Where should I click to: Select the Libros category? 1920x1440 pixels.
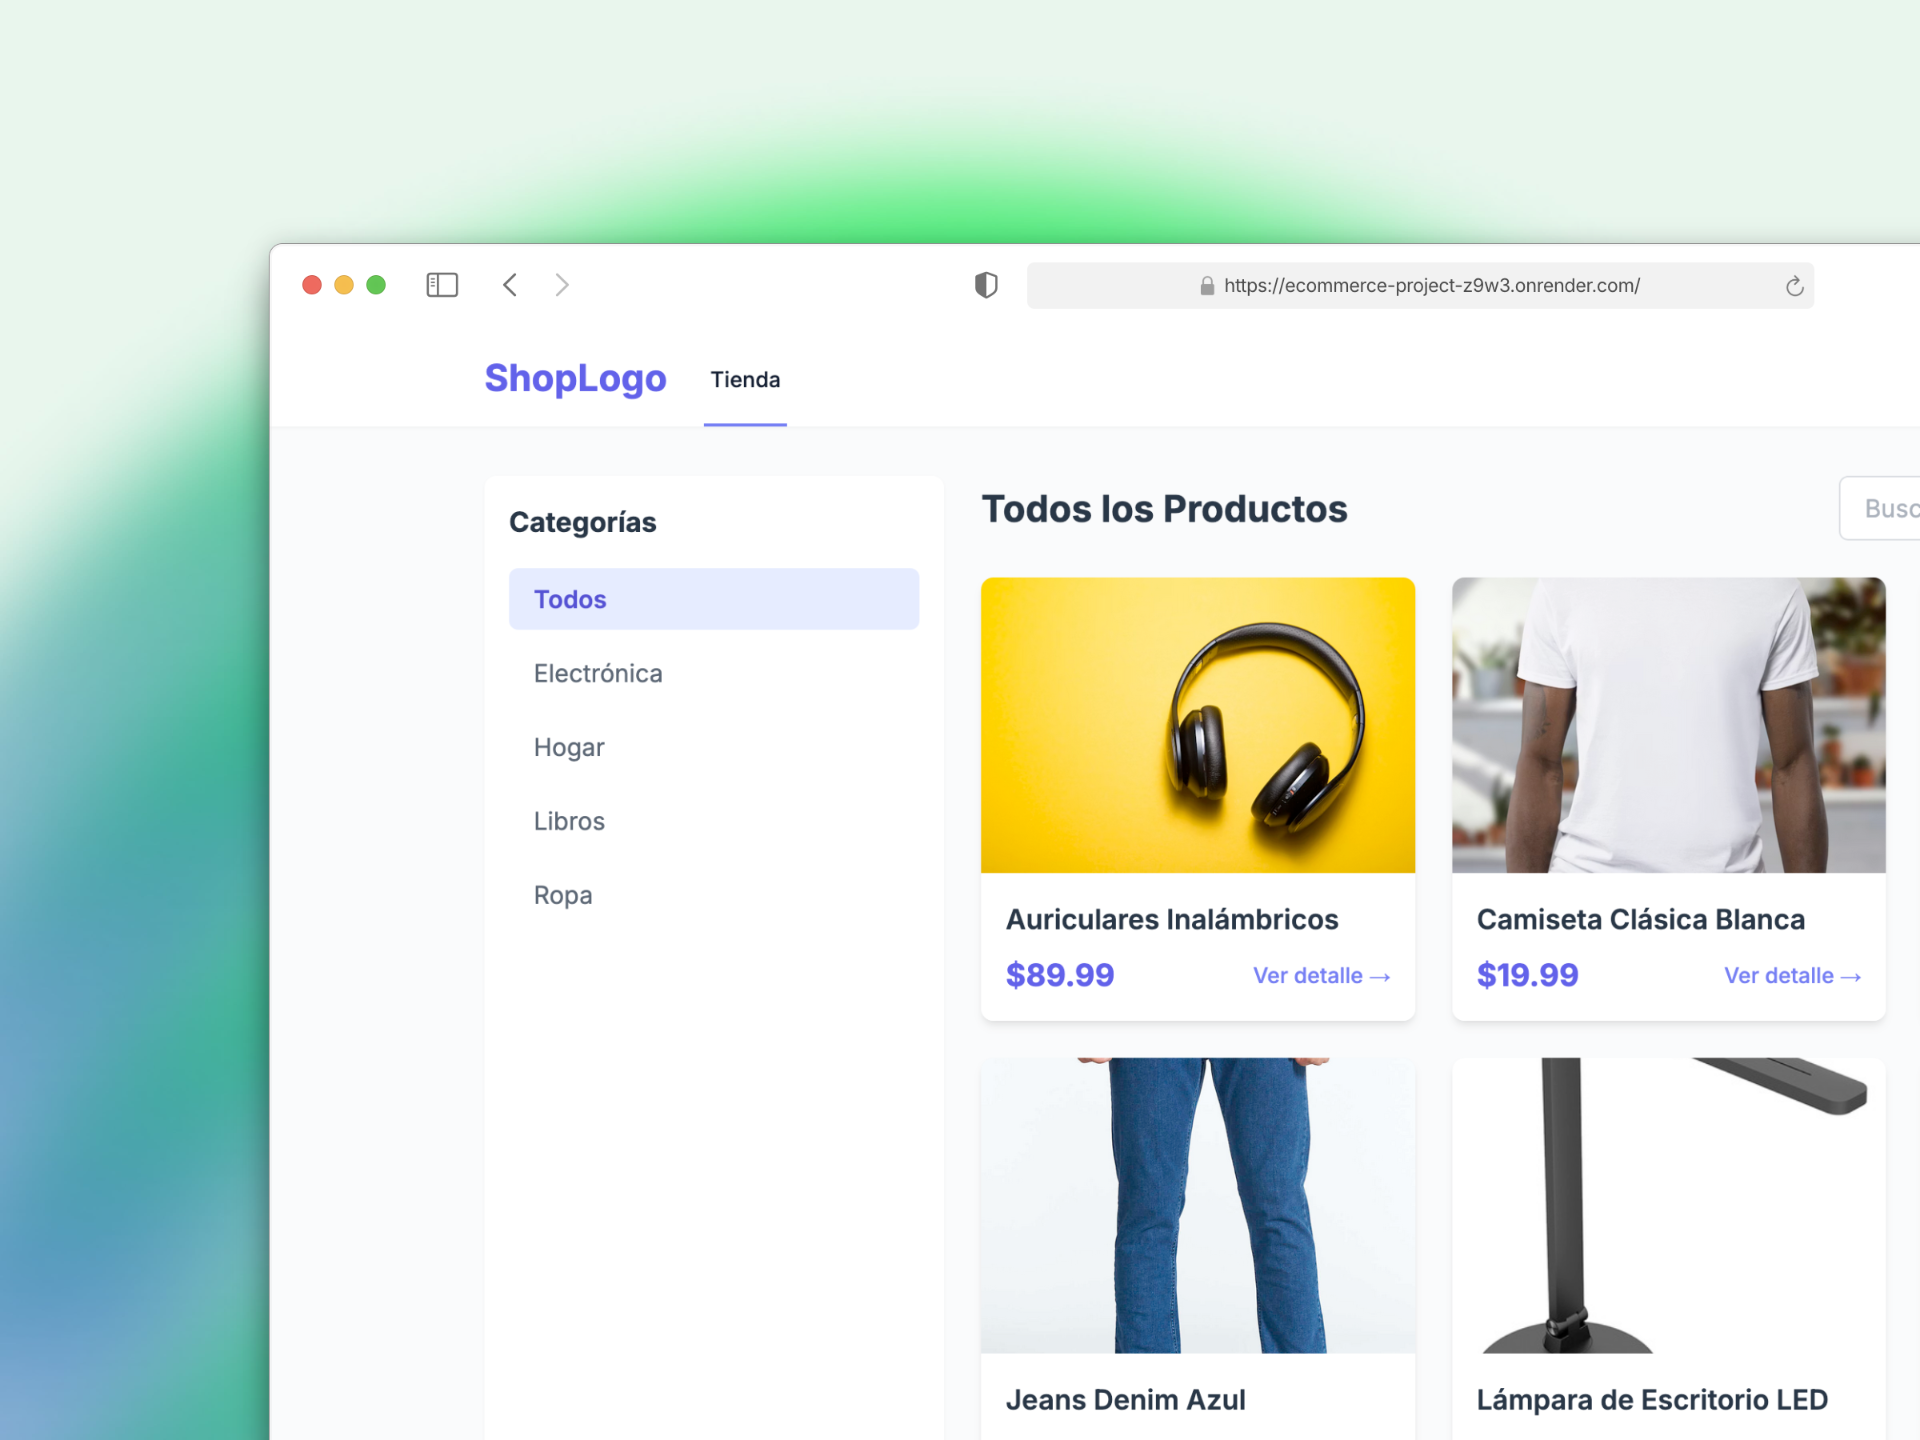pos(569,820)
